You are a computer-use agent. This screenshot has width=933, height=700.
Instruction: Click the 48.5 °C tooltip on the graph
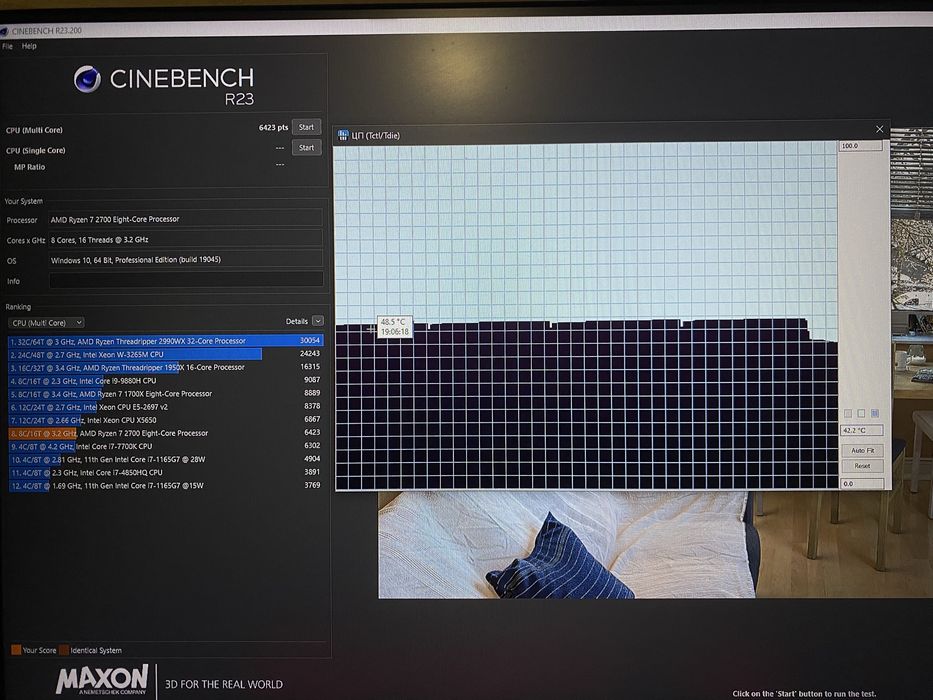395,327
